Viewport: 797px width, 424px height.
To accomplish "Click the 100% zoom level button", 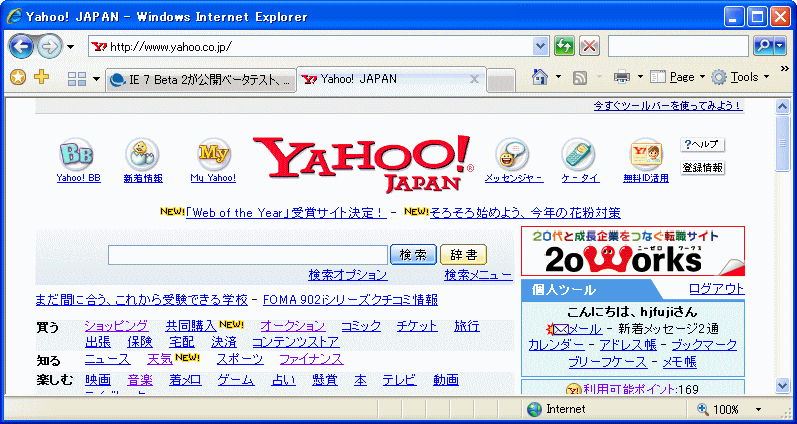I will (719, 409).
